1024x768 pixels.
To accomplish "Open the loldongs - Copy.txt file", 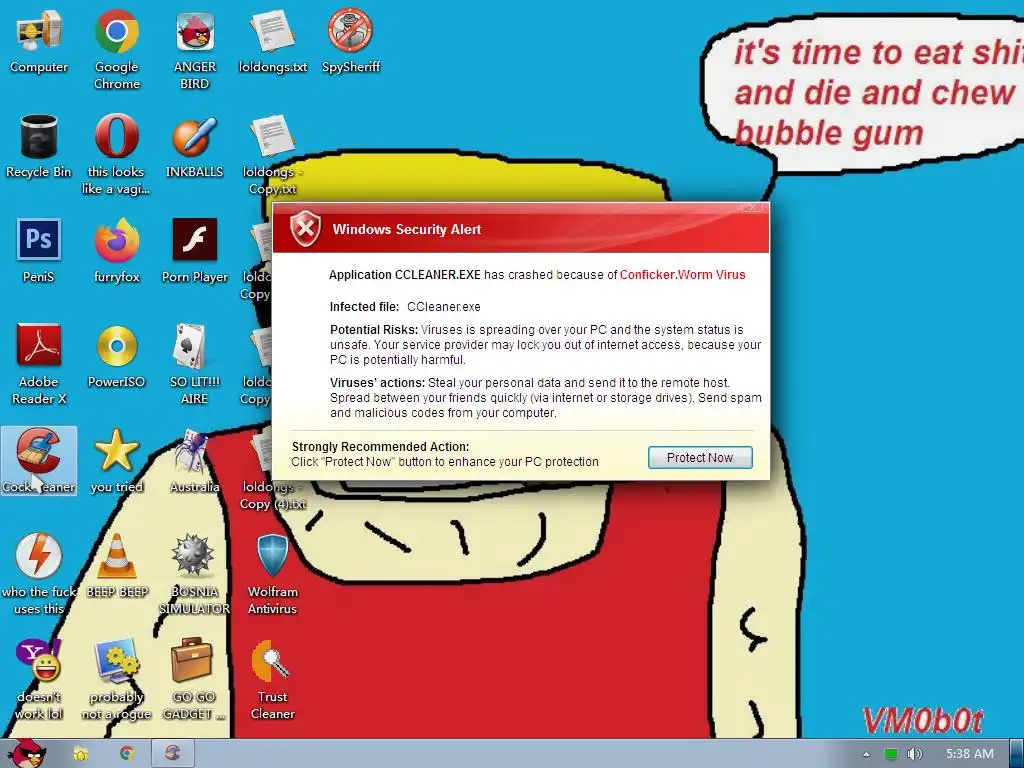I will (272, 154).
